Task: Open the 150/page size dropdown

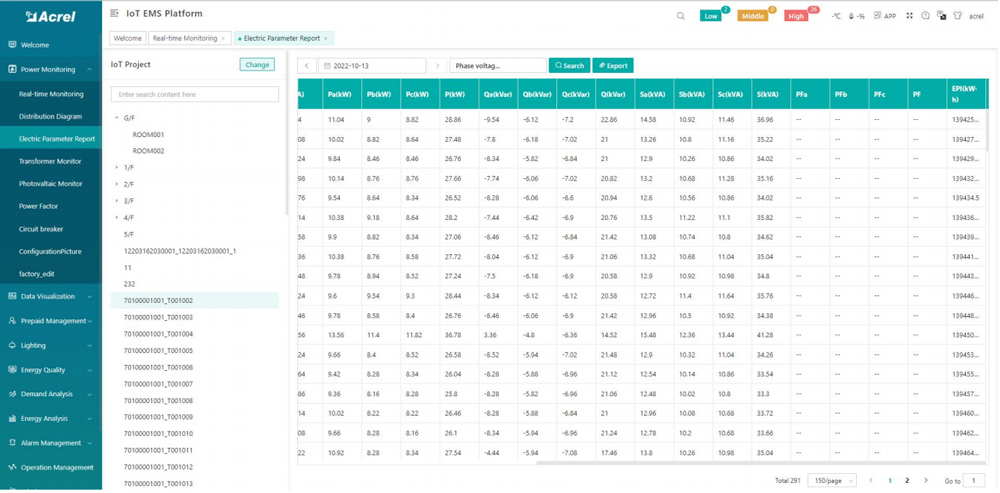Action: [x=832, y=480]
